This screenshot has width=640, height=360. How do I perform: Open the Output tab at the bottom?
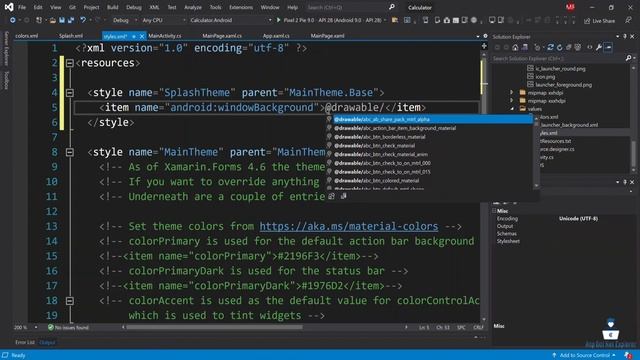coord(47,342)
